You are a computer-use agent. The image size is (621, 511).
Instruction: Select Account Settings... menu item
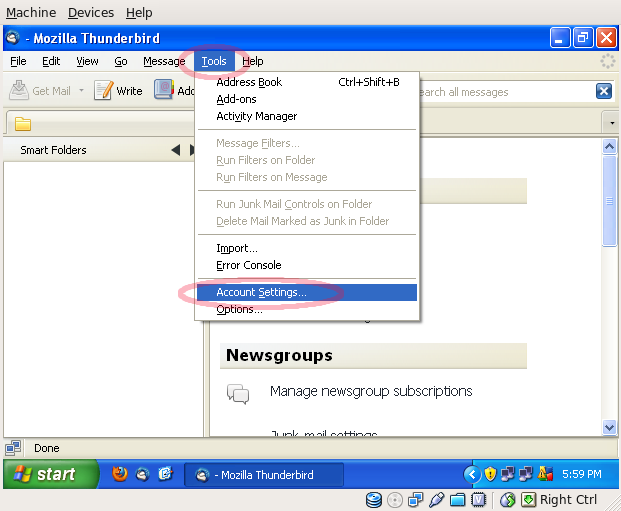tap(307, 292)
